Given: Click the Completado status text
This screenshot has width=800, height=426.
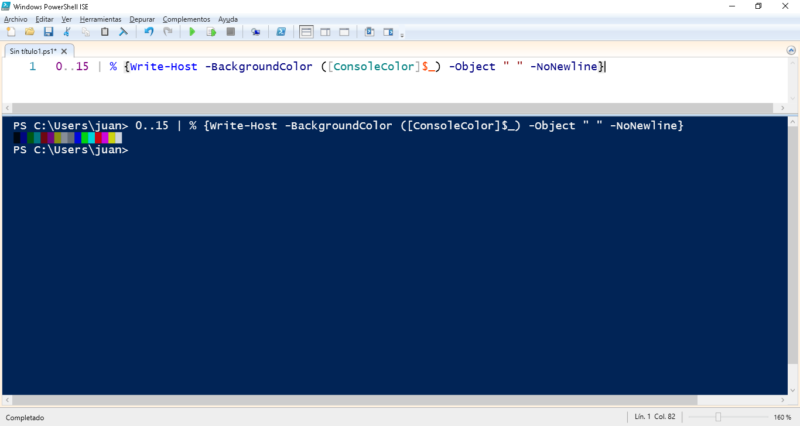Looking at the screenshot, I should point(24,417).
